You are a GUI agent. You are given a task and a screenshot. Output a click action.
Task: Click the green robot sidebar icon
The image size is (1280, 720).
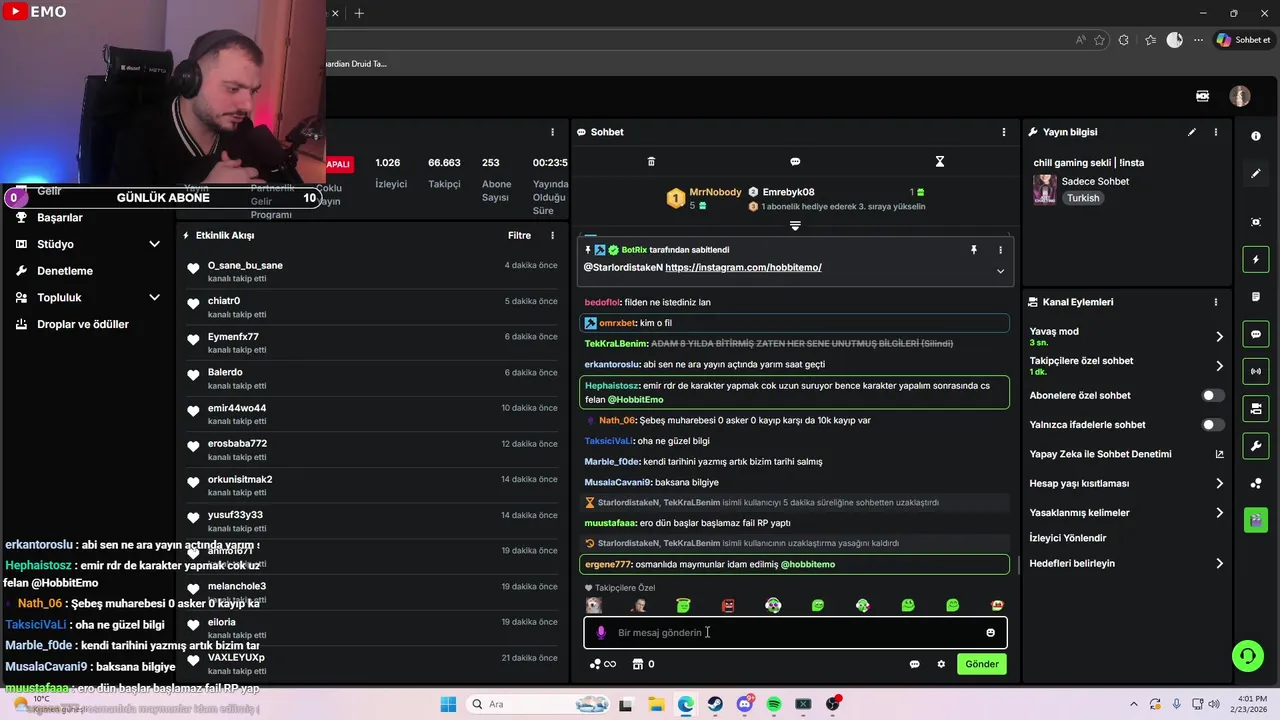point(1256,520)
